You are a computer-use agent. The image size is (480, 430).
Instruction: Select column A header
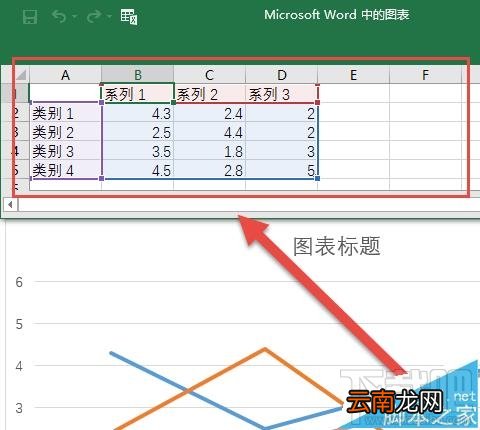[65, 75]
